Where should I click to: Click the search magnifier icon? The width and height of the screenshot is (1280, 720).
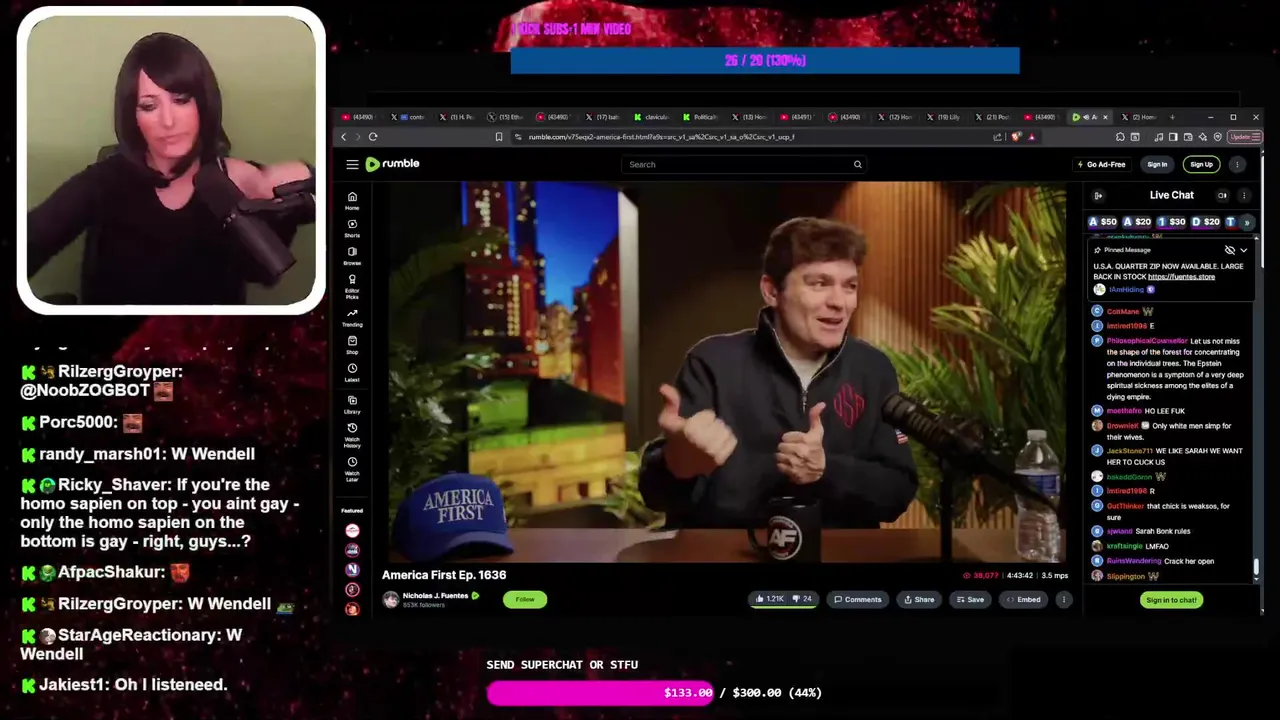click(857, 164)
